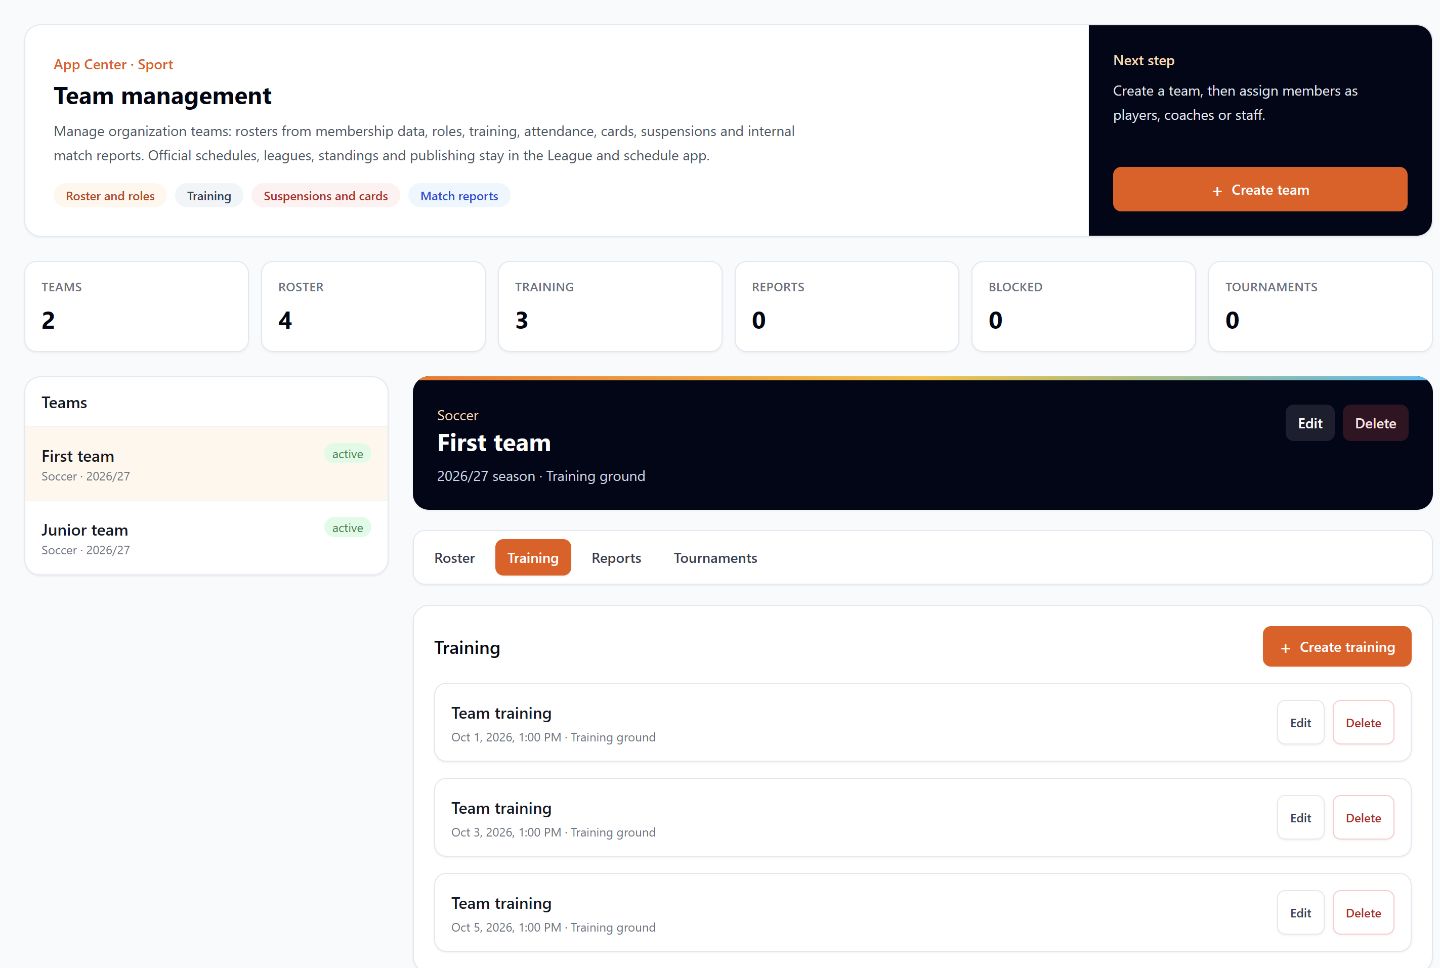
Task: Delete the Oct 5 team training
Action: [x=1363, y=913]
